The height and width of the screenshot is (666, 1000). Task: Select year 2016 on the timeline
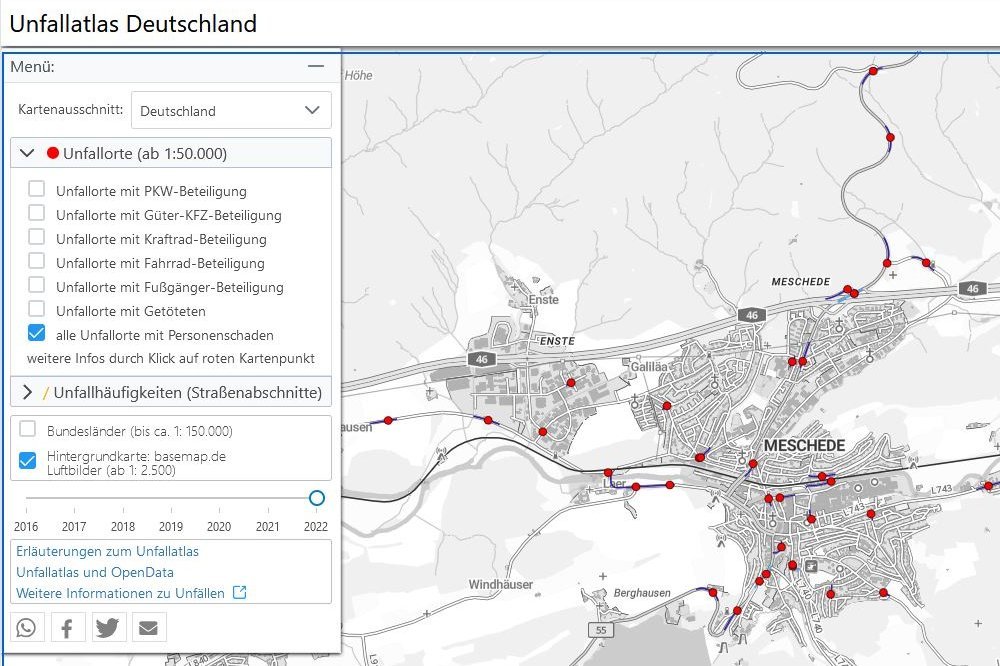pos(26,526)
